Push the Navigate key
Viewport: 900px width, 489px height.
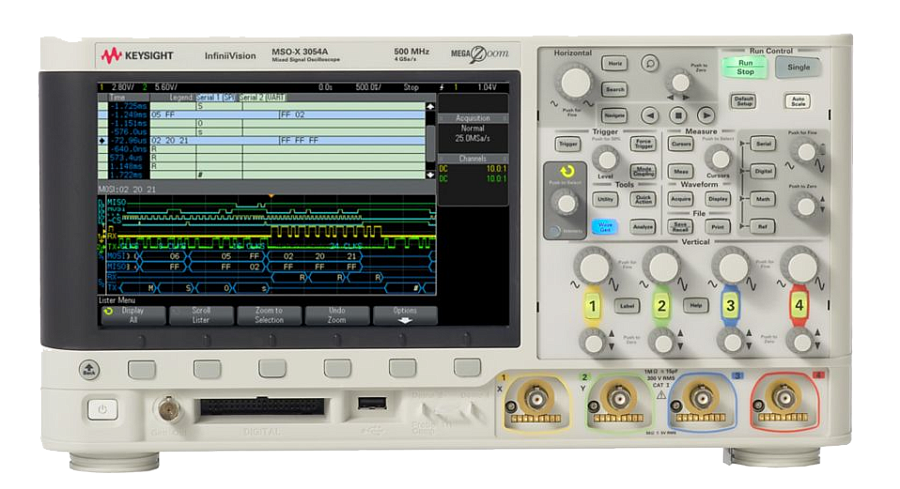[x=614, y=115]
